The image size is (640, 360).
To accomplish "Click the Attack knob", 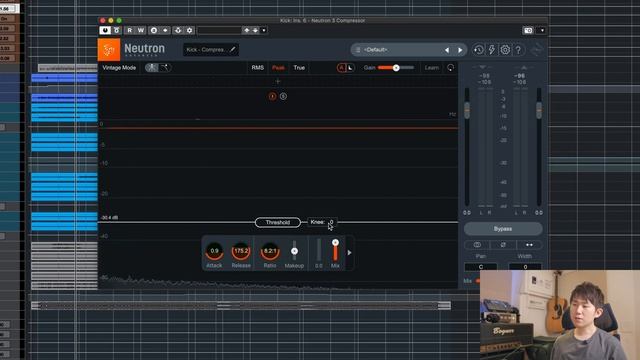I will tap(214, 251).
